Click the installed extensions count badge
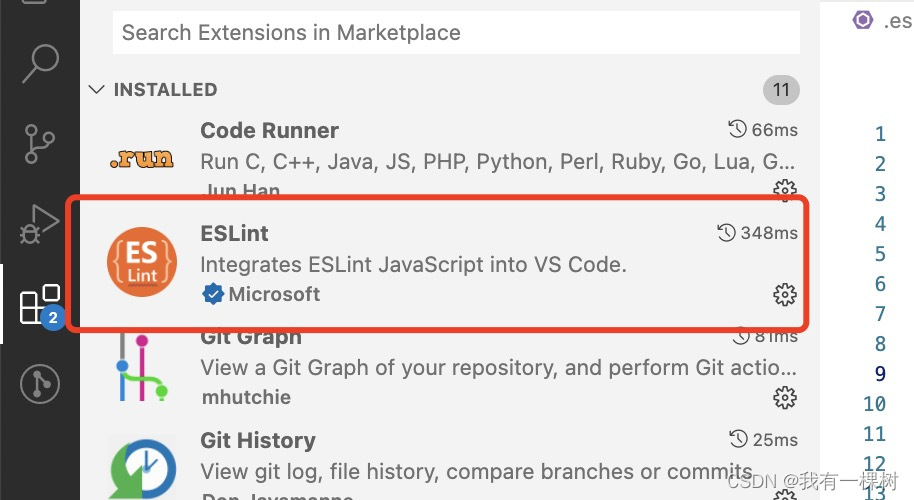The height and width of the screenshot is (500, 914). tap(781, 90)
